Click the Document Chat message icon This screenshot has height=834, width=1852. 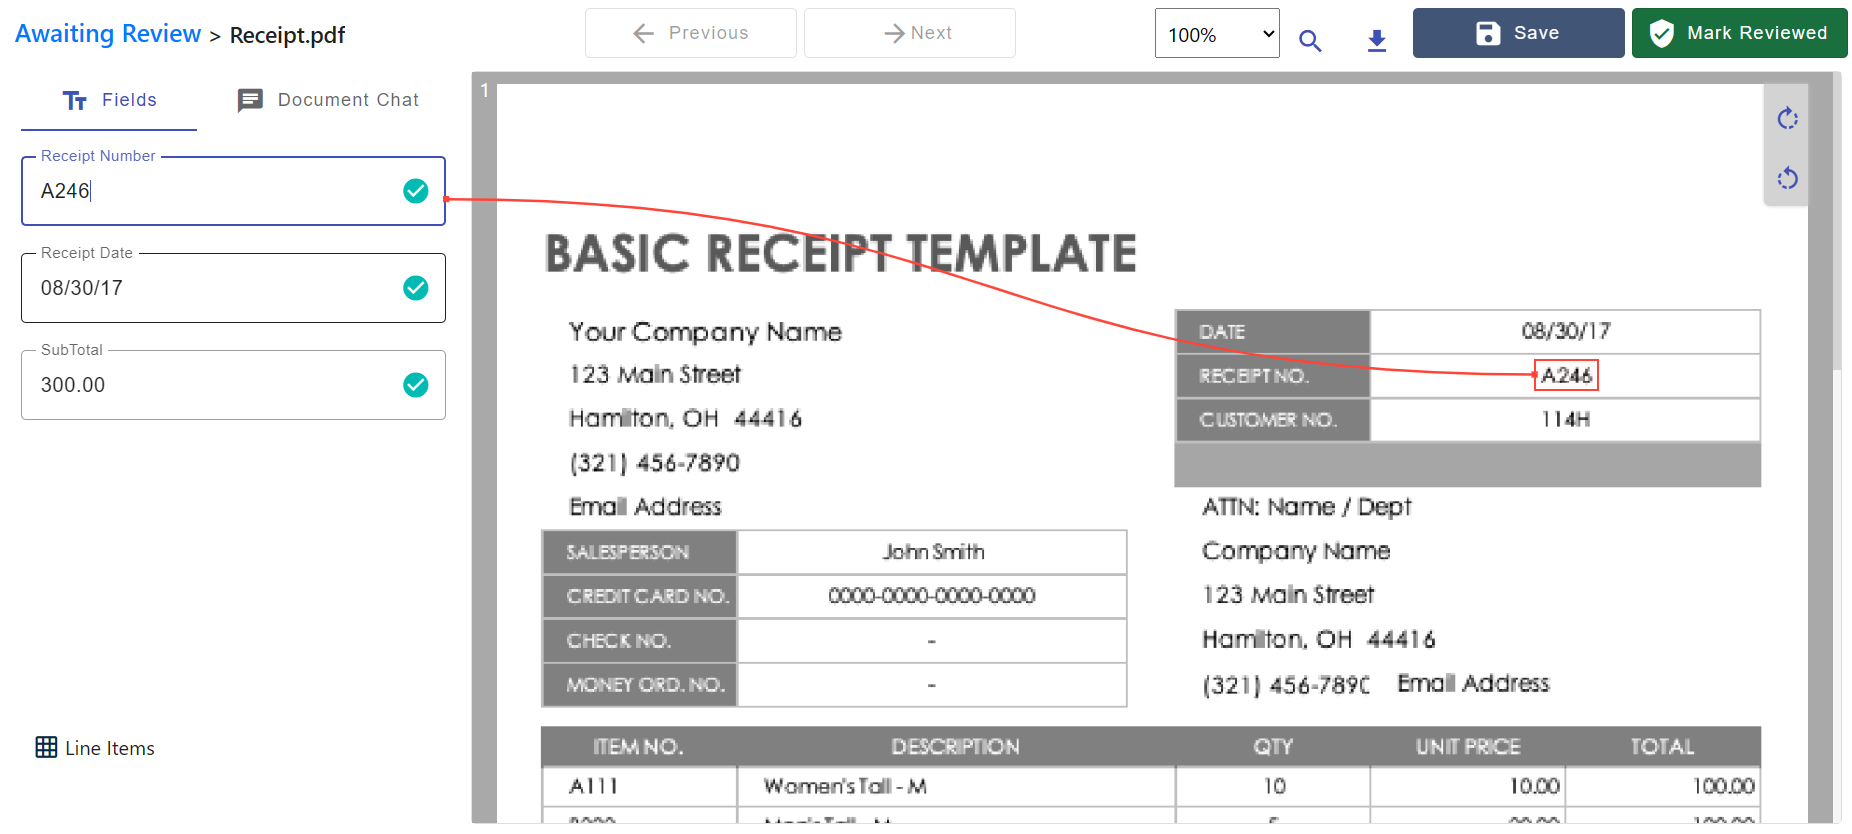pos(250,100)
